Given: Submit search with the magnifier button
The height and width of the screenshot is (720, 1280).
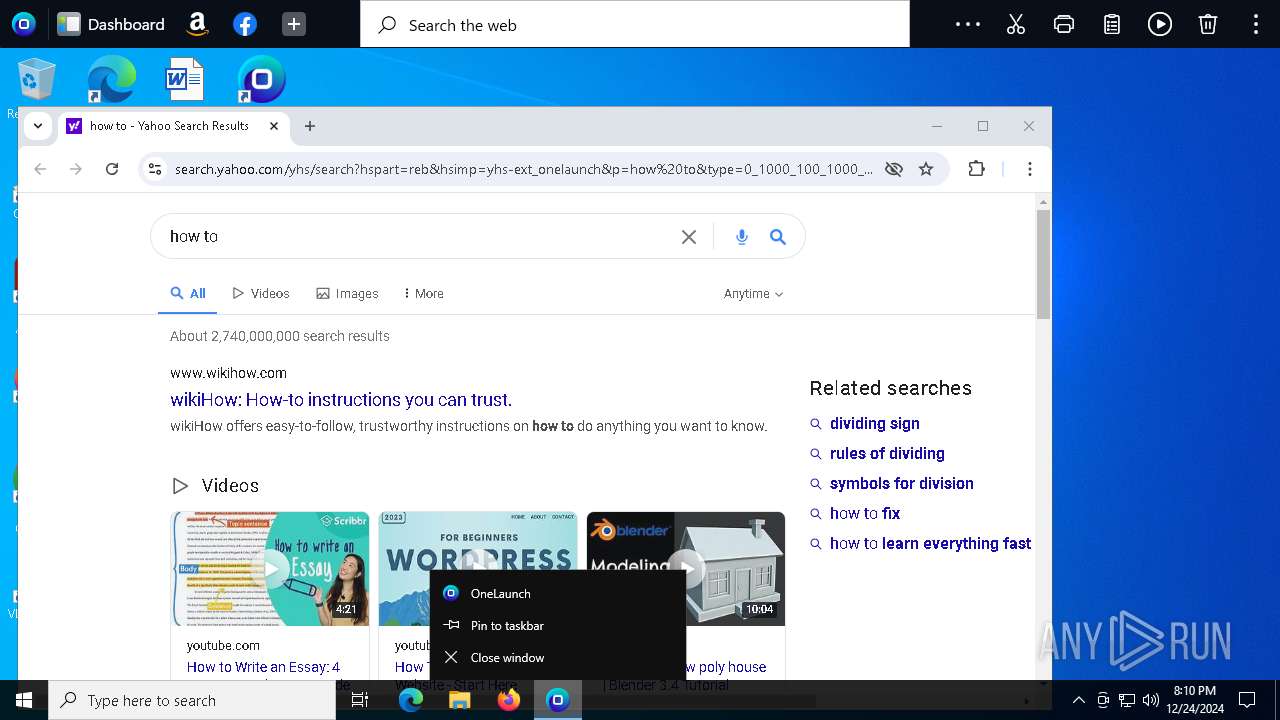Looking at the screenshot, I should [778, 237].
